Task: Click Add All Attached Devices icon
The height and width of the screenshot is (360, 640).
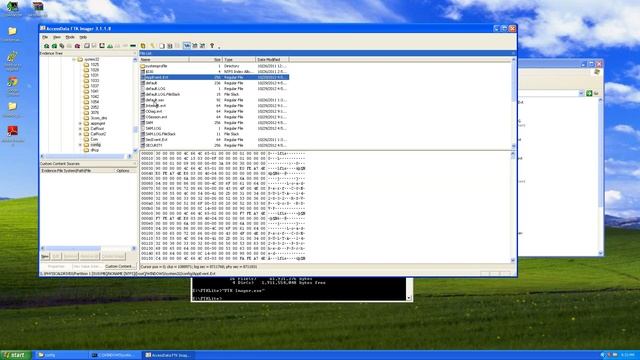Action: coord(54,46)
